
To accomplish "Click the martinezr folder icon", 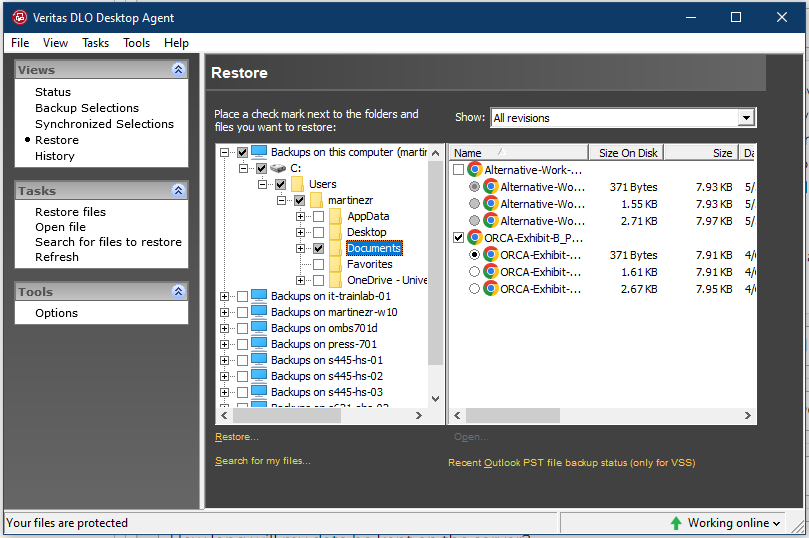I will pyautogui.click(x=316, y=200).
